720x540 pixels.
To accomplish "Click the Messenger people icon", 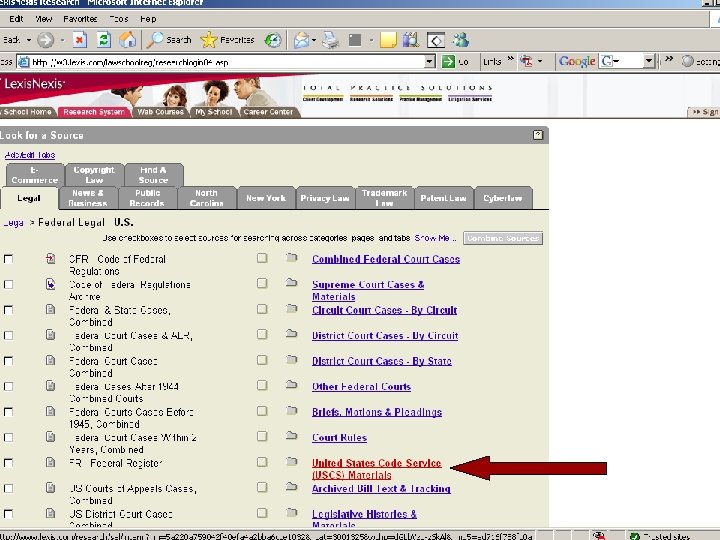I will pos(460,40).
